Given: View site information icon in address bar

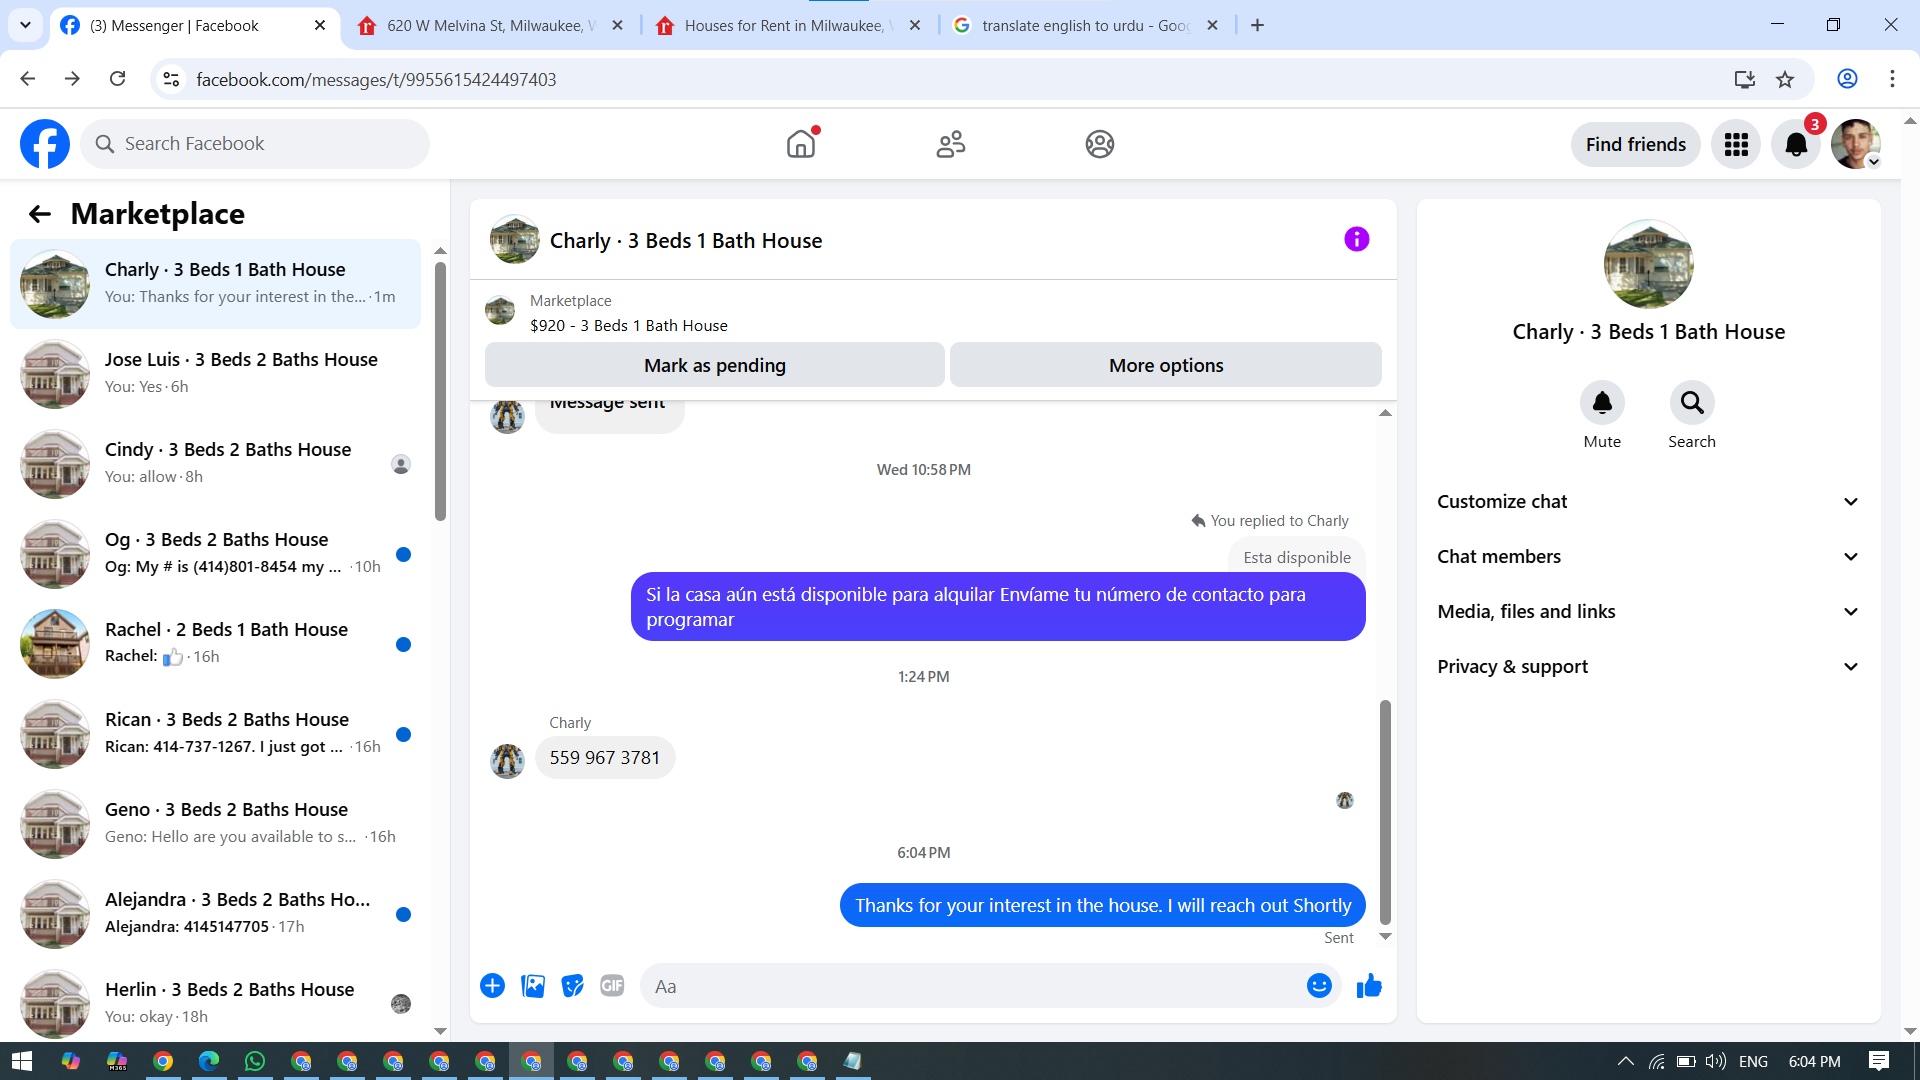Looking at the screenshot, I should point(171,79).
